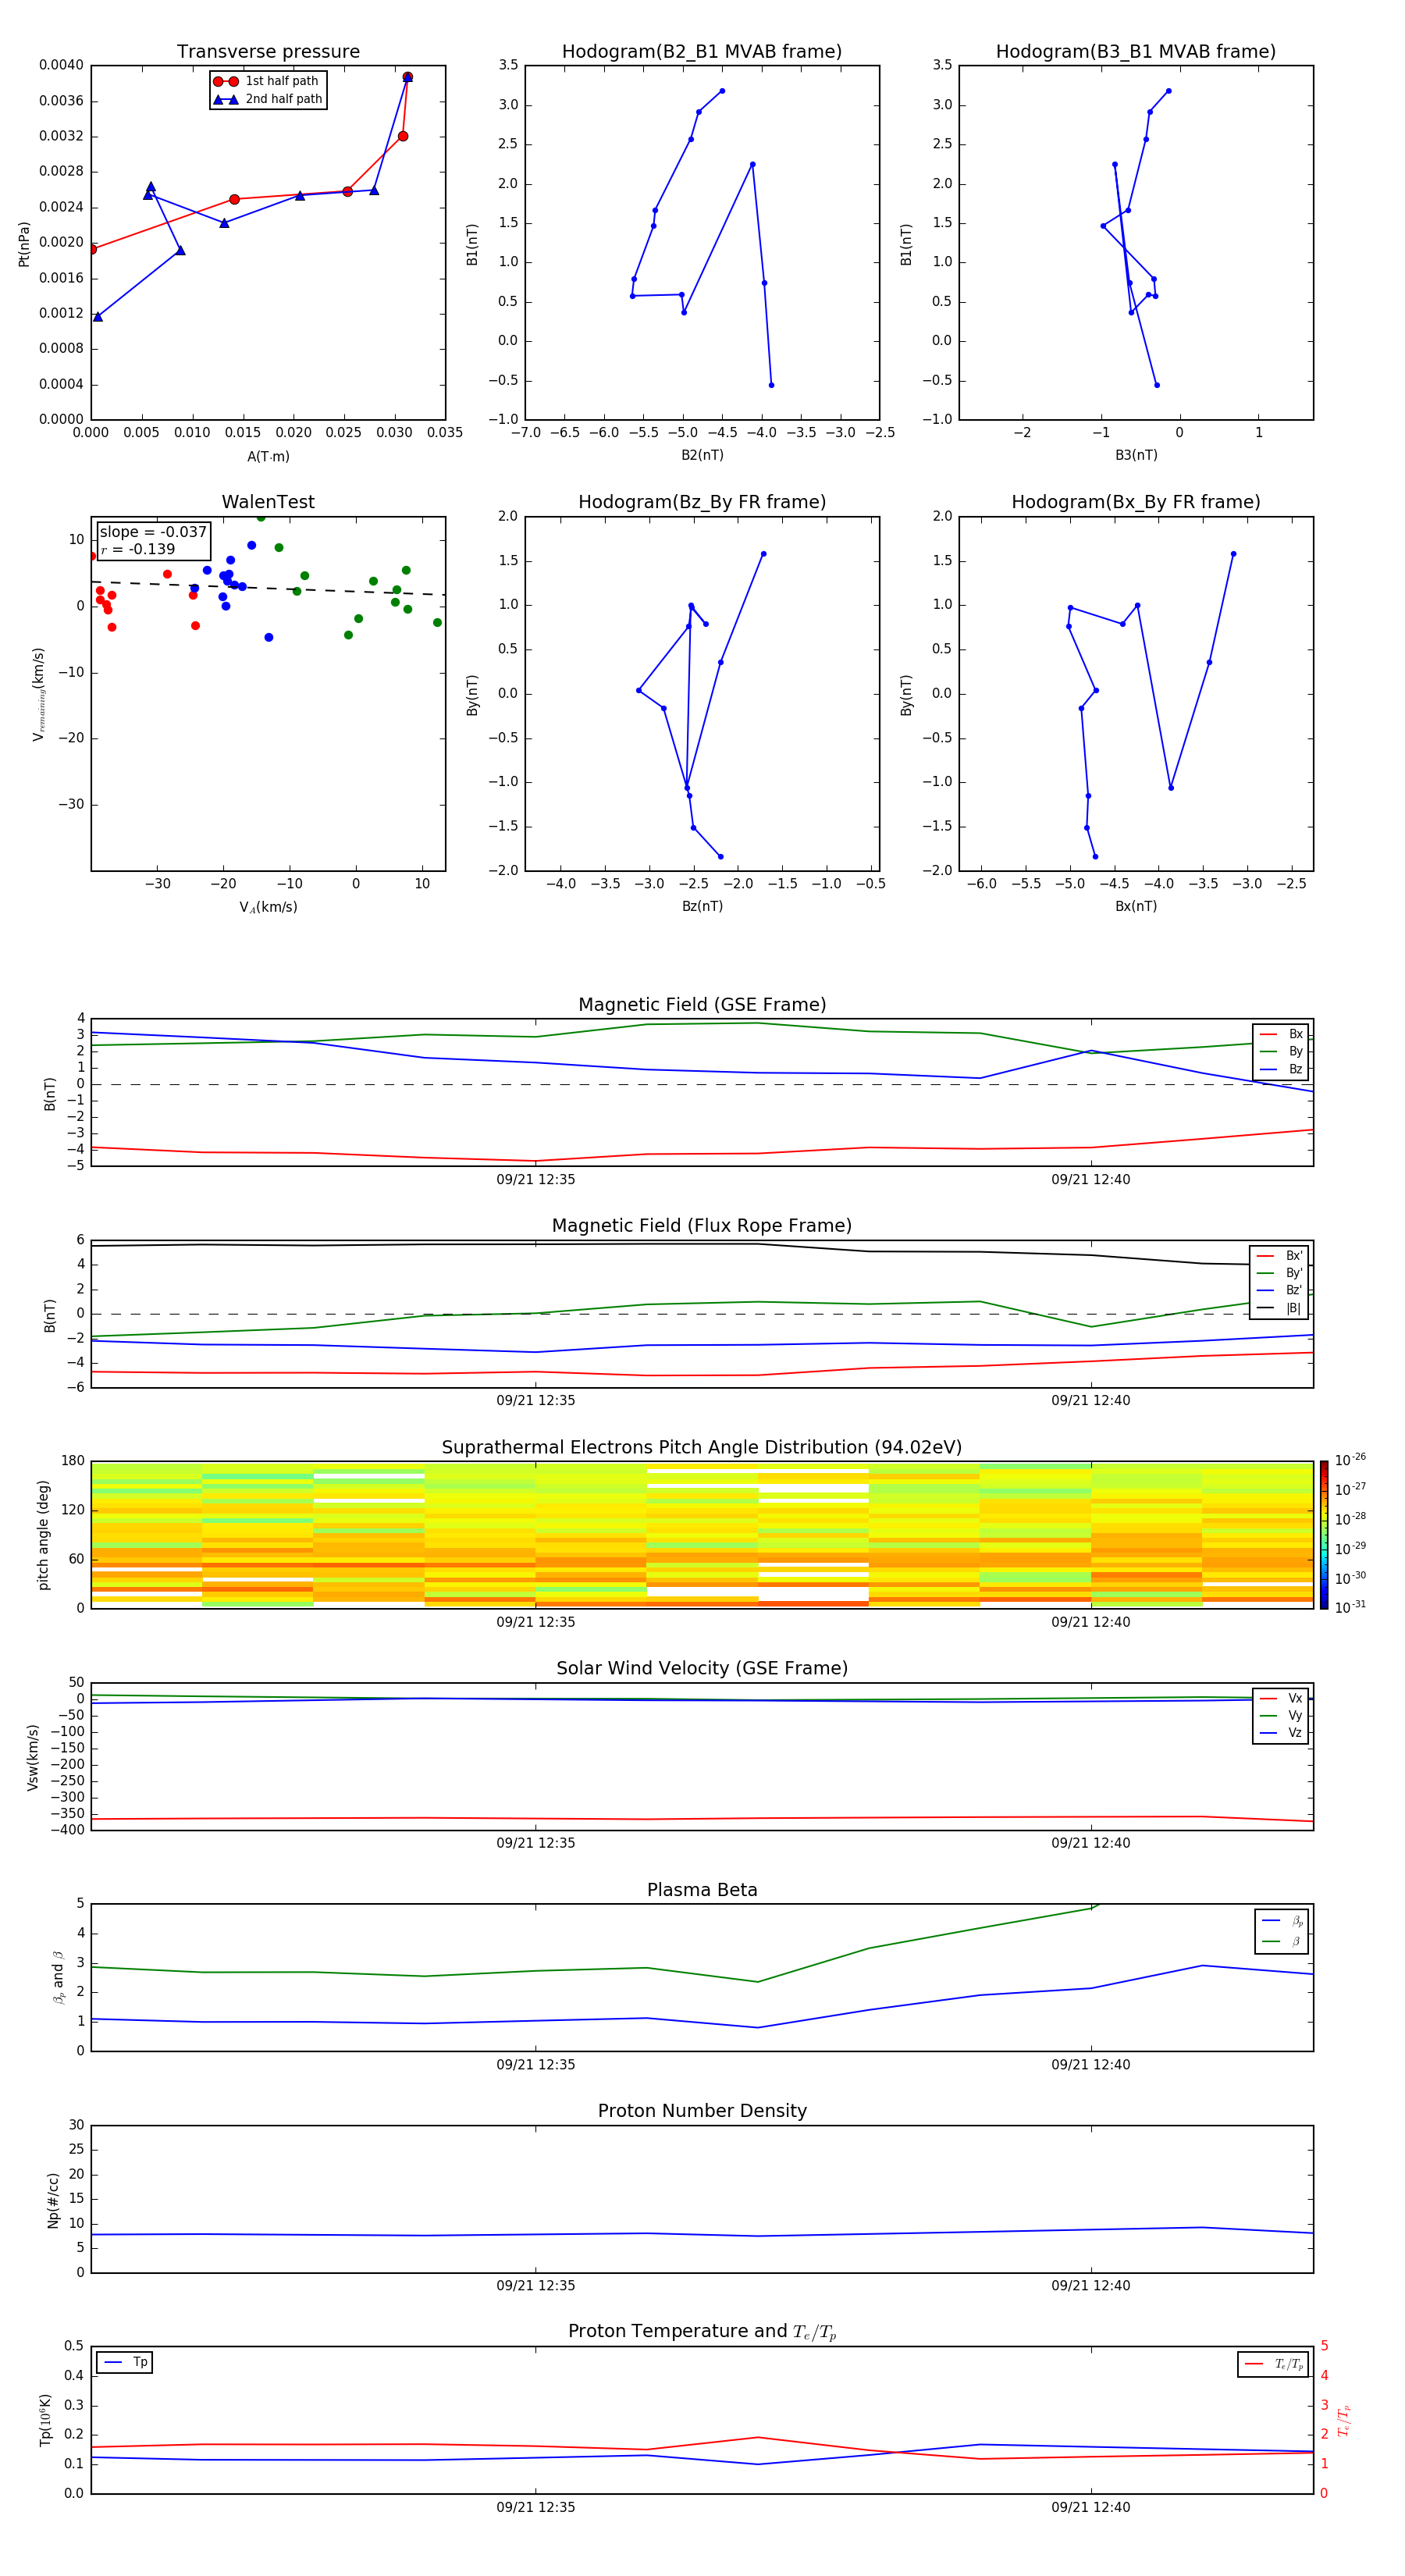Click the "WalenTest" plot title
1405x2576 pixels.
pos(268,502)
